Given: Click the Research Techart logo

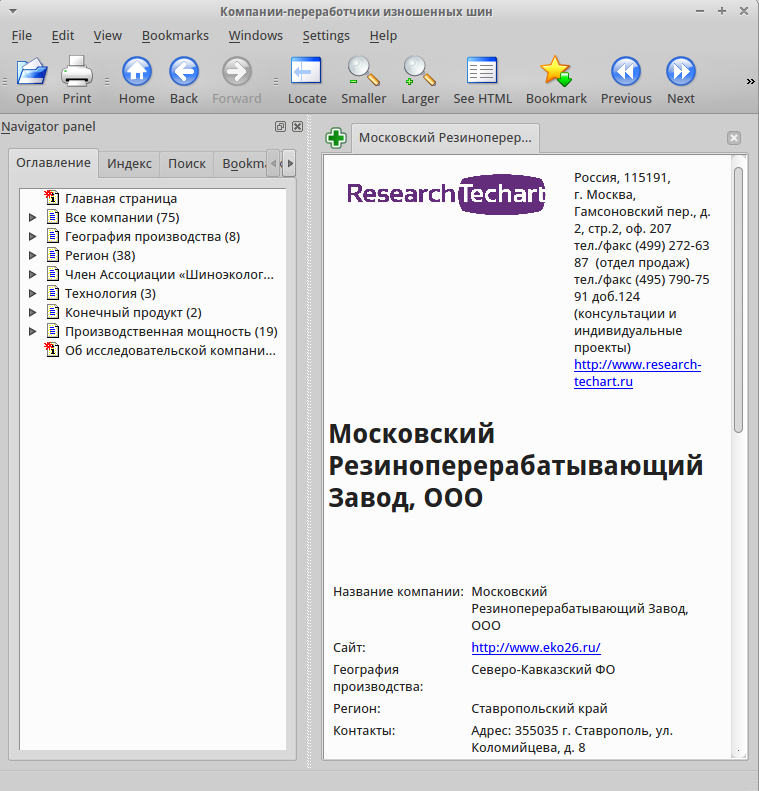Looking at the screenshot, I should 446,194.
